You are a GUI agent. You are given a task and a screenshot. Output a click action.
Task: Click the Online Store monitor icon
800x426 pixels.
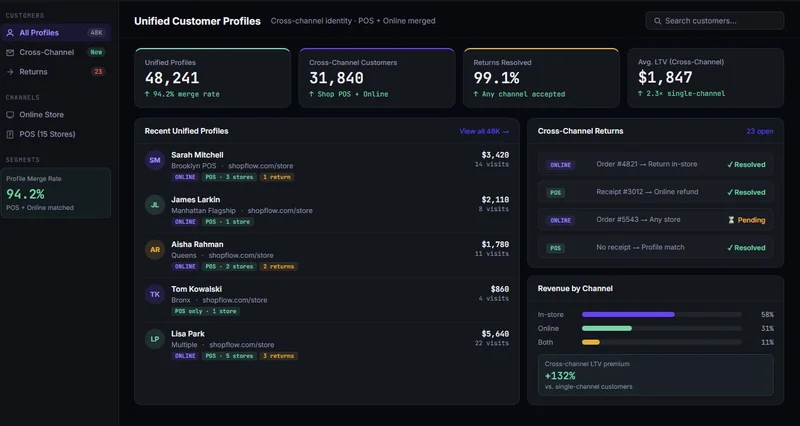click(10, 115)
